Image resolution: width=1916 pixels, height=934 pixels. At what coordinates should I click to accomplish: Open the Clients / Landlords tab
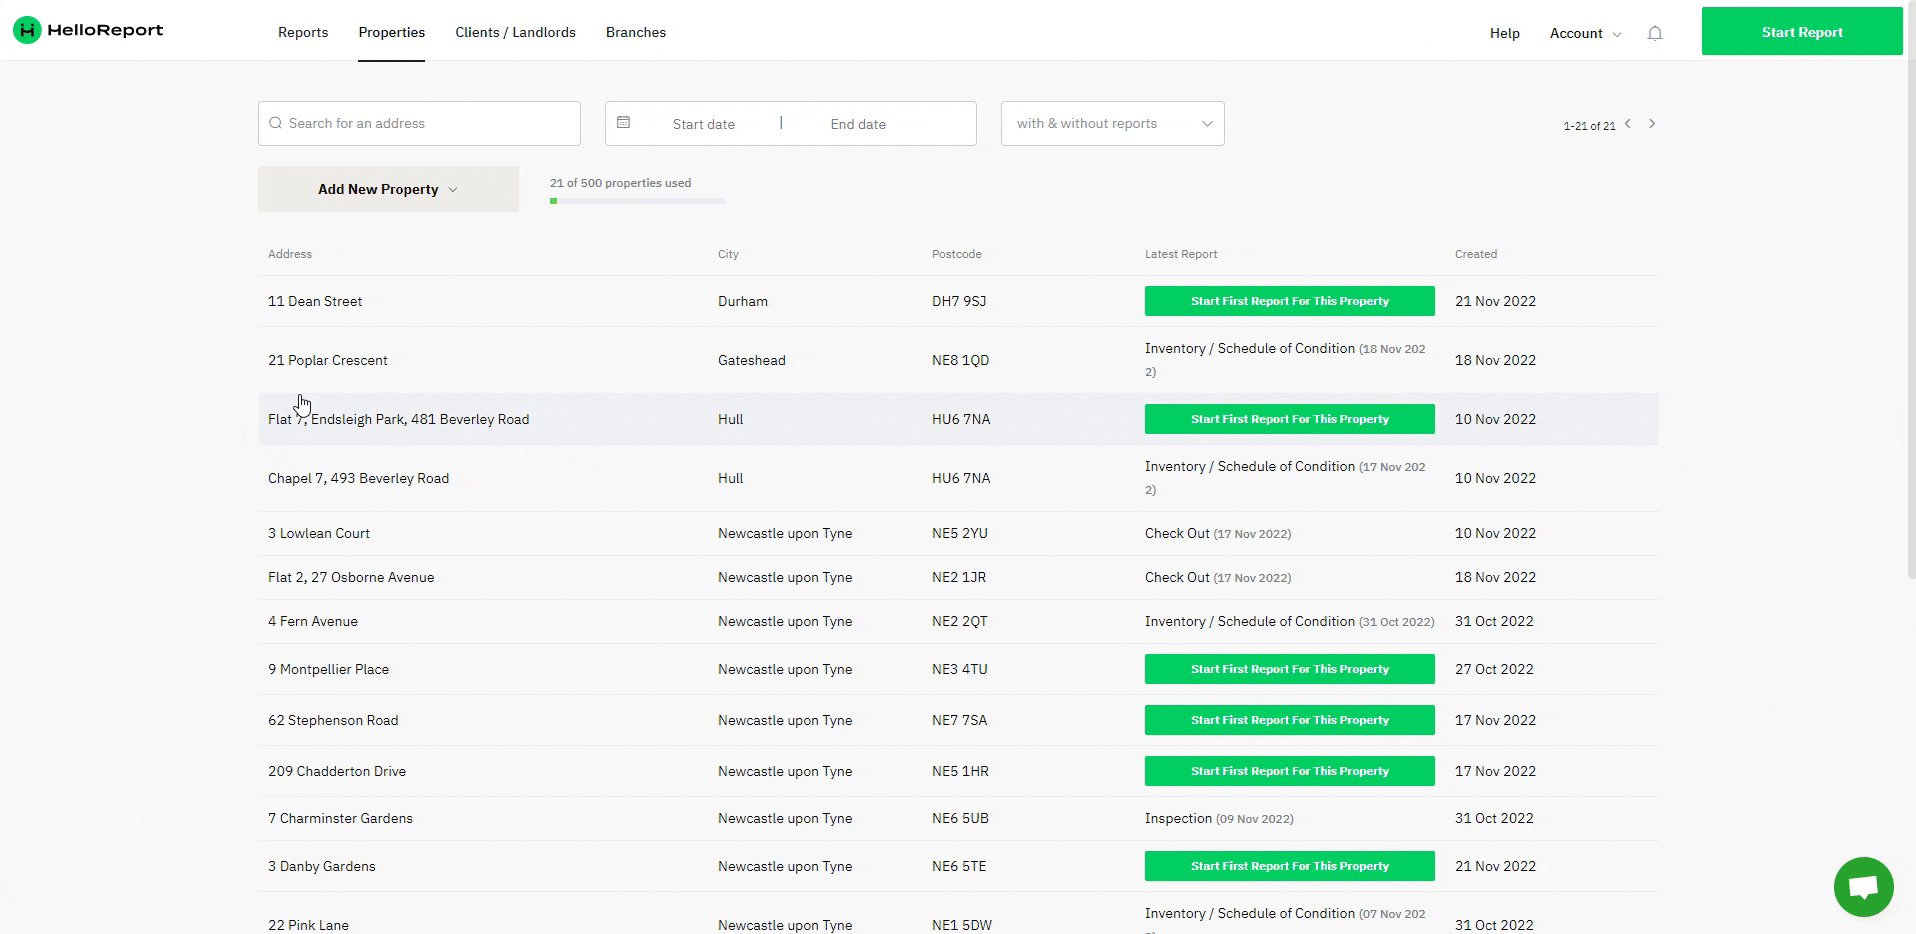pyautogui.click(x=515, y=32)
